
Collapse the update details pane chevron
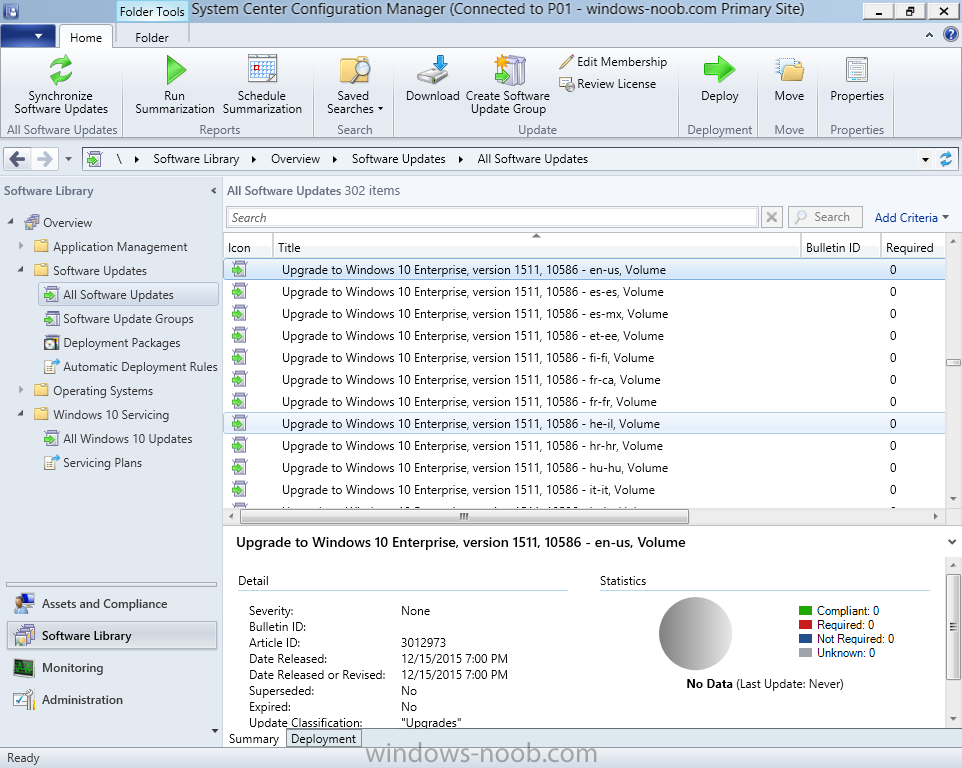(x=952, y=542)
